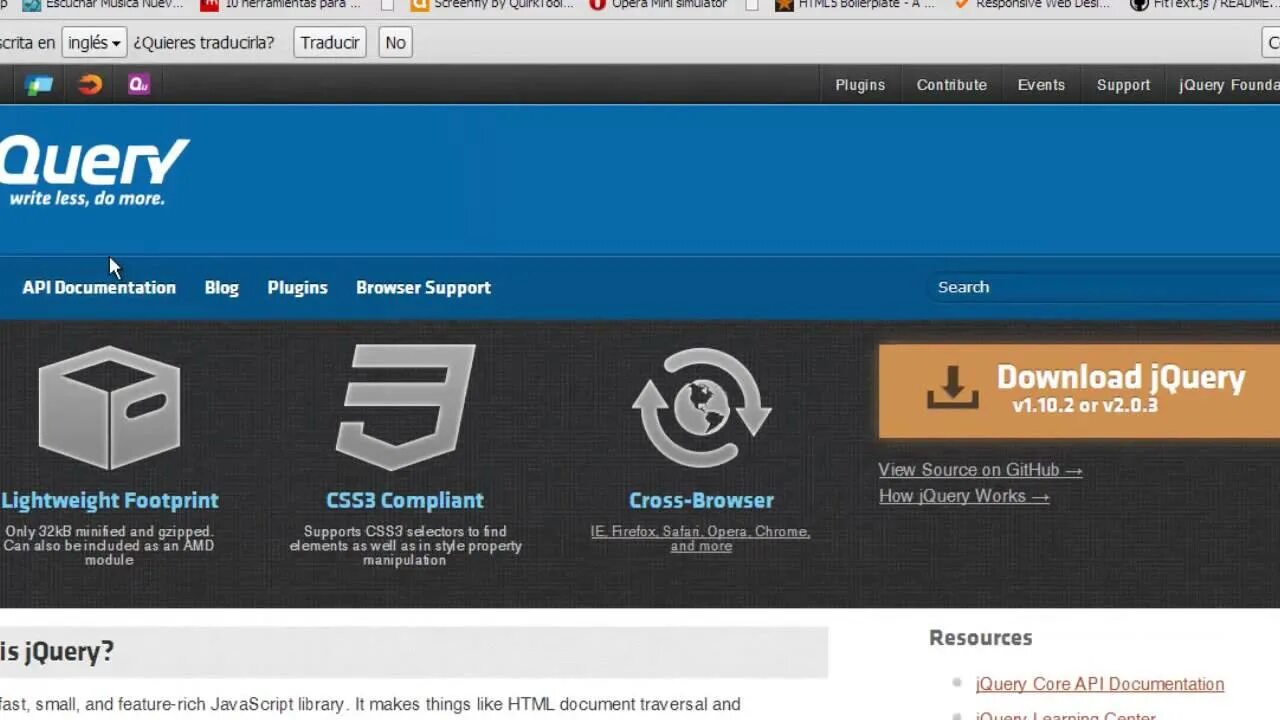Click the Cross-Browser heading
This screenshot has height=720, width=1280.
point(701,500)
